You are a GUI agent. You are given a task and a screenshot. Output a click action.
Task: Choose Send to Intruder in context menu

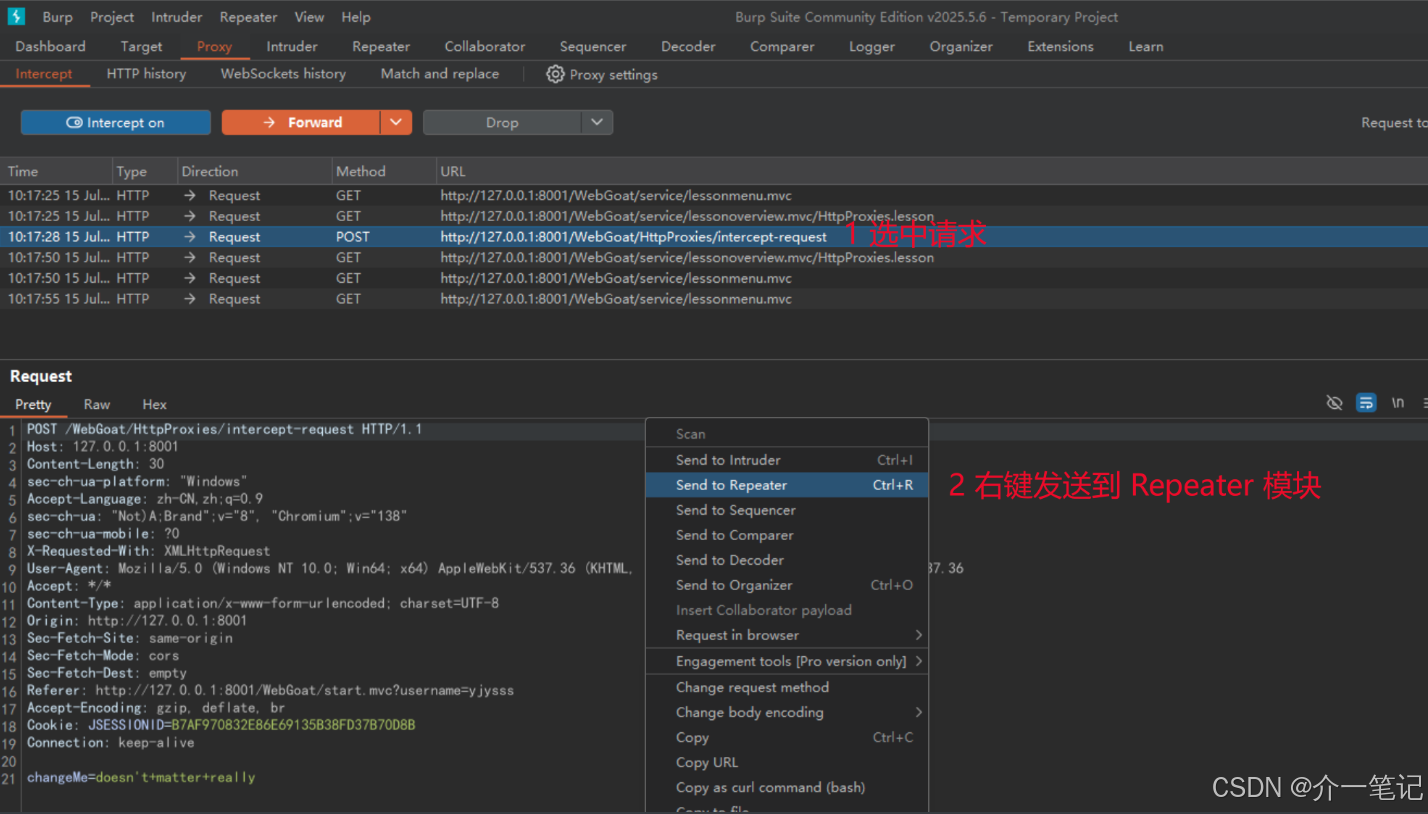click(787, 460)
